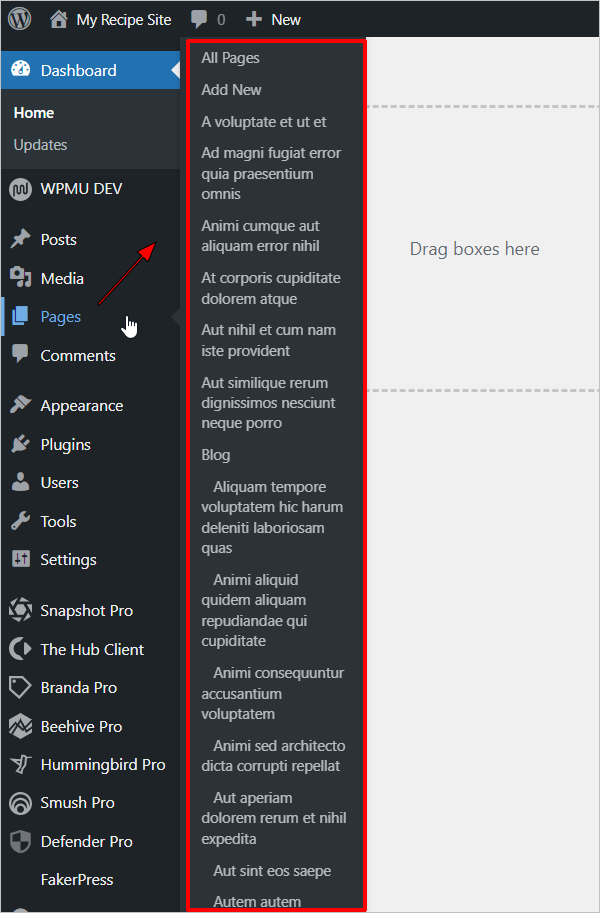
Task: Click the Updates submenu link
Action: [40, 144]
